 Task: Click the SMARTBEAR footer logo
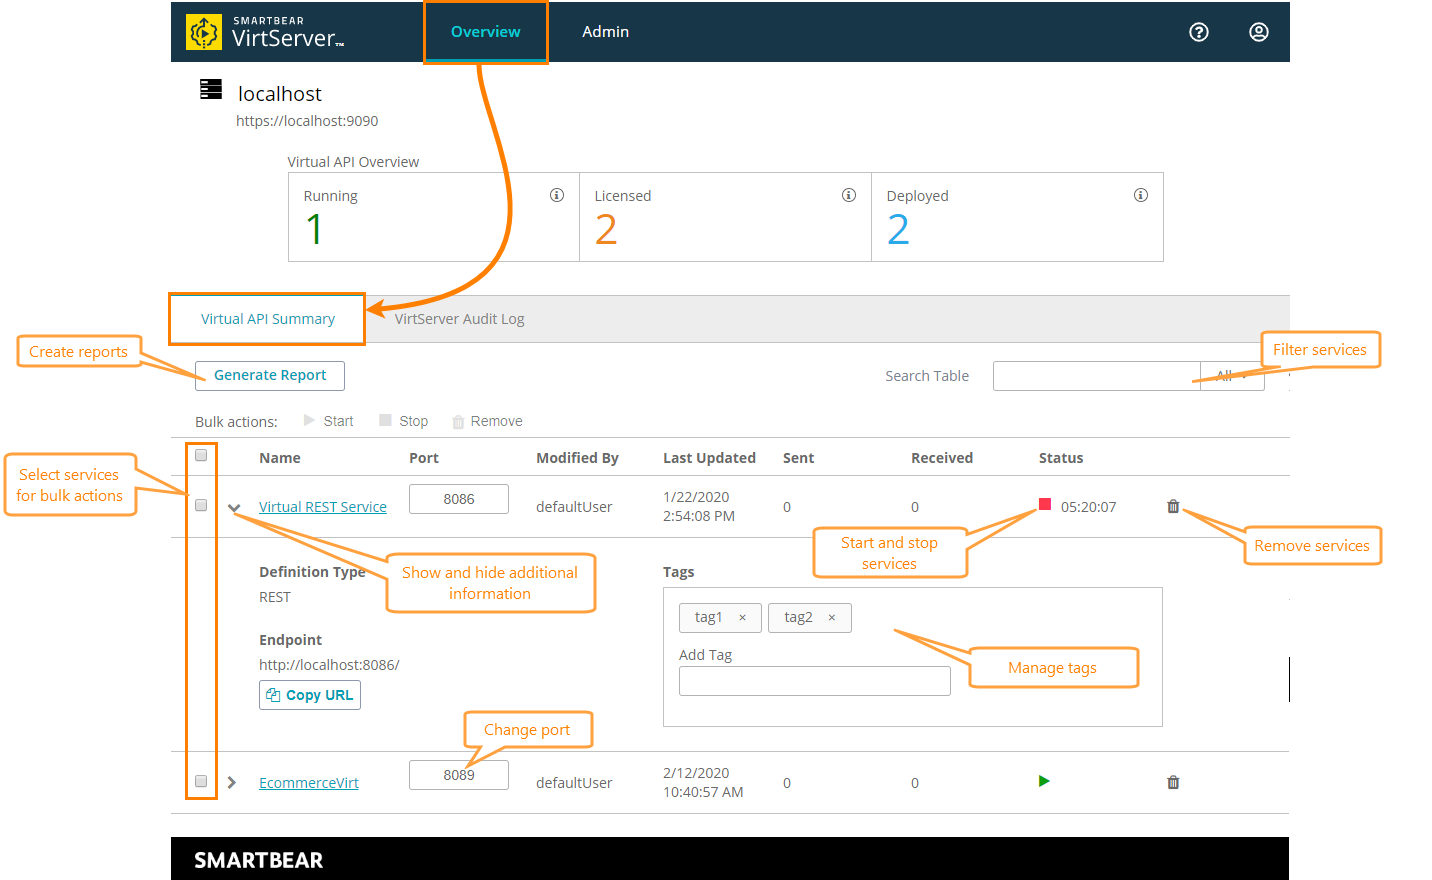pos(258,860)
